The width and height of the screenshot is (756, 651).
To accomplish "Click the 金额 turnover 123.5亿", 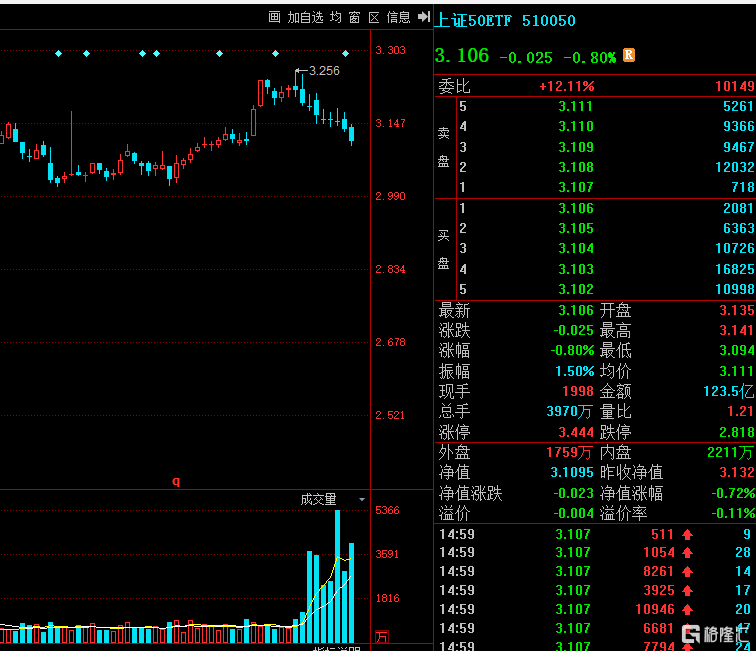I will 729,391.
